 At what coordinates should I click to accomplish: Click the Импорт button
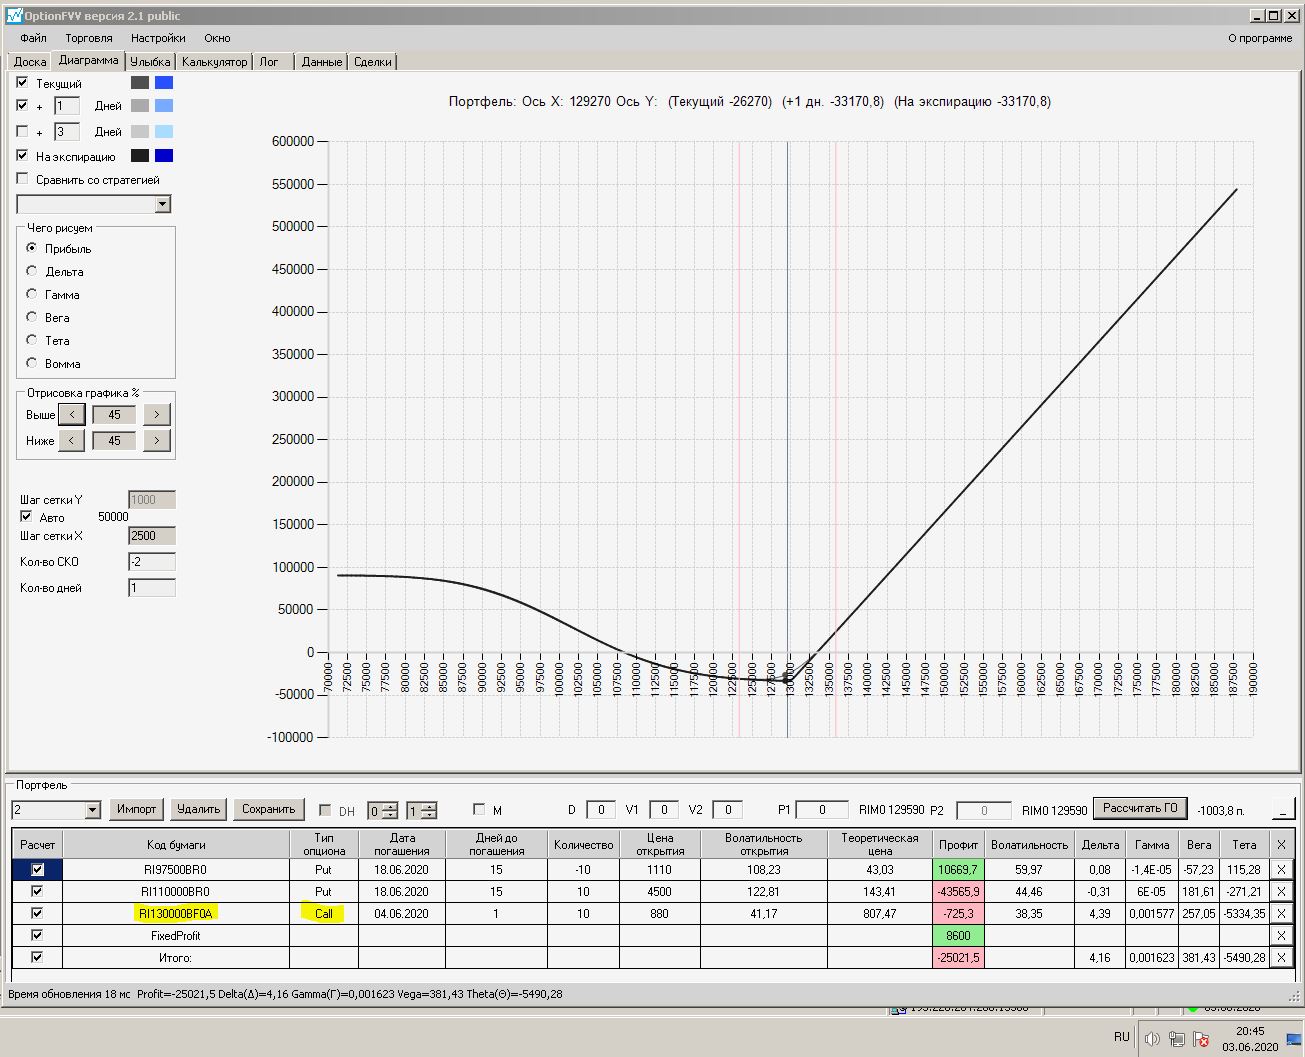tap(137, 809)
